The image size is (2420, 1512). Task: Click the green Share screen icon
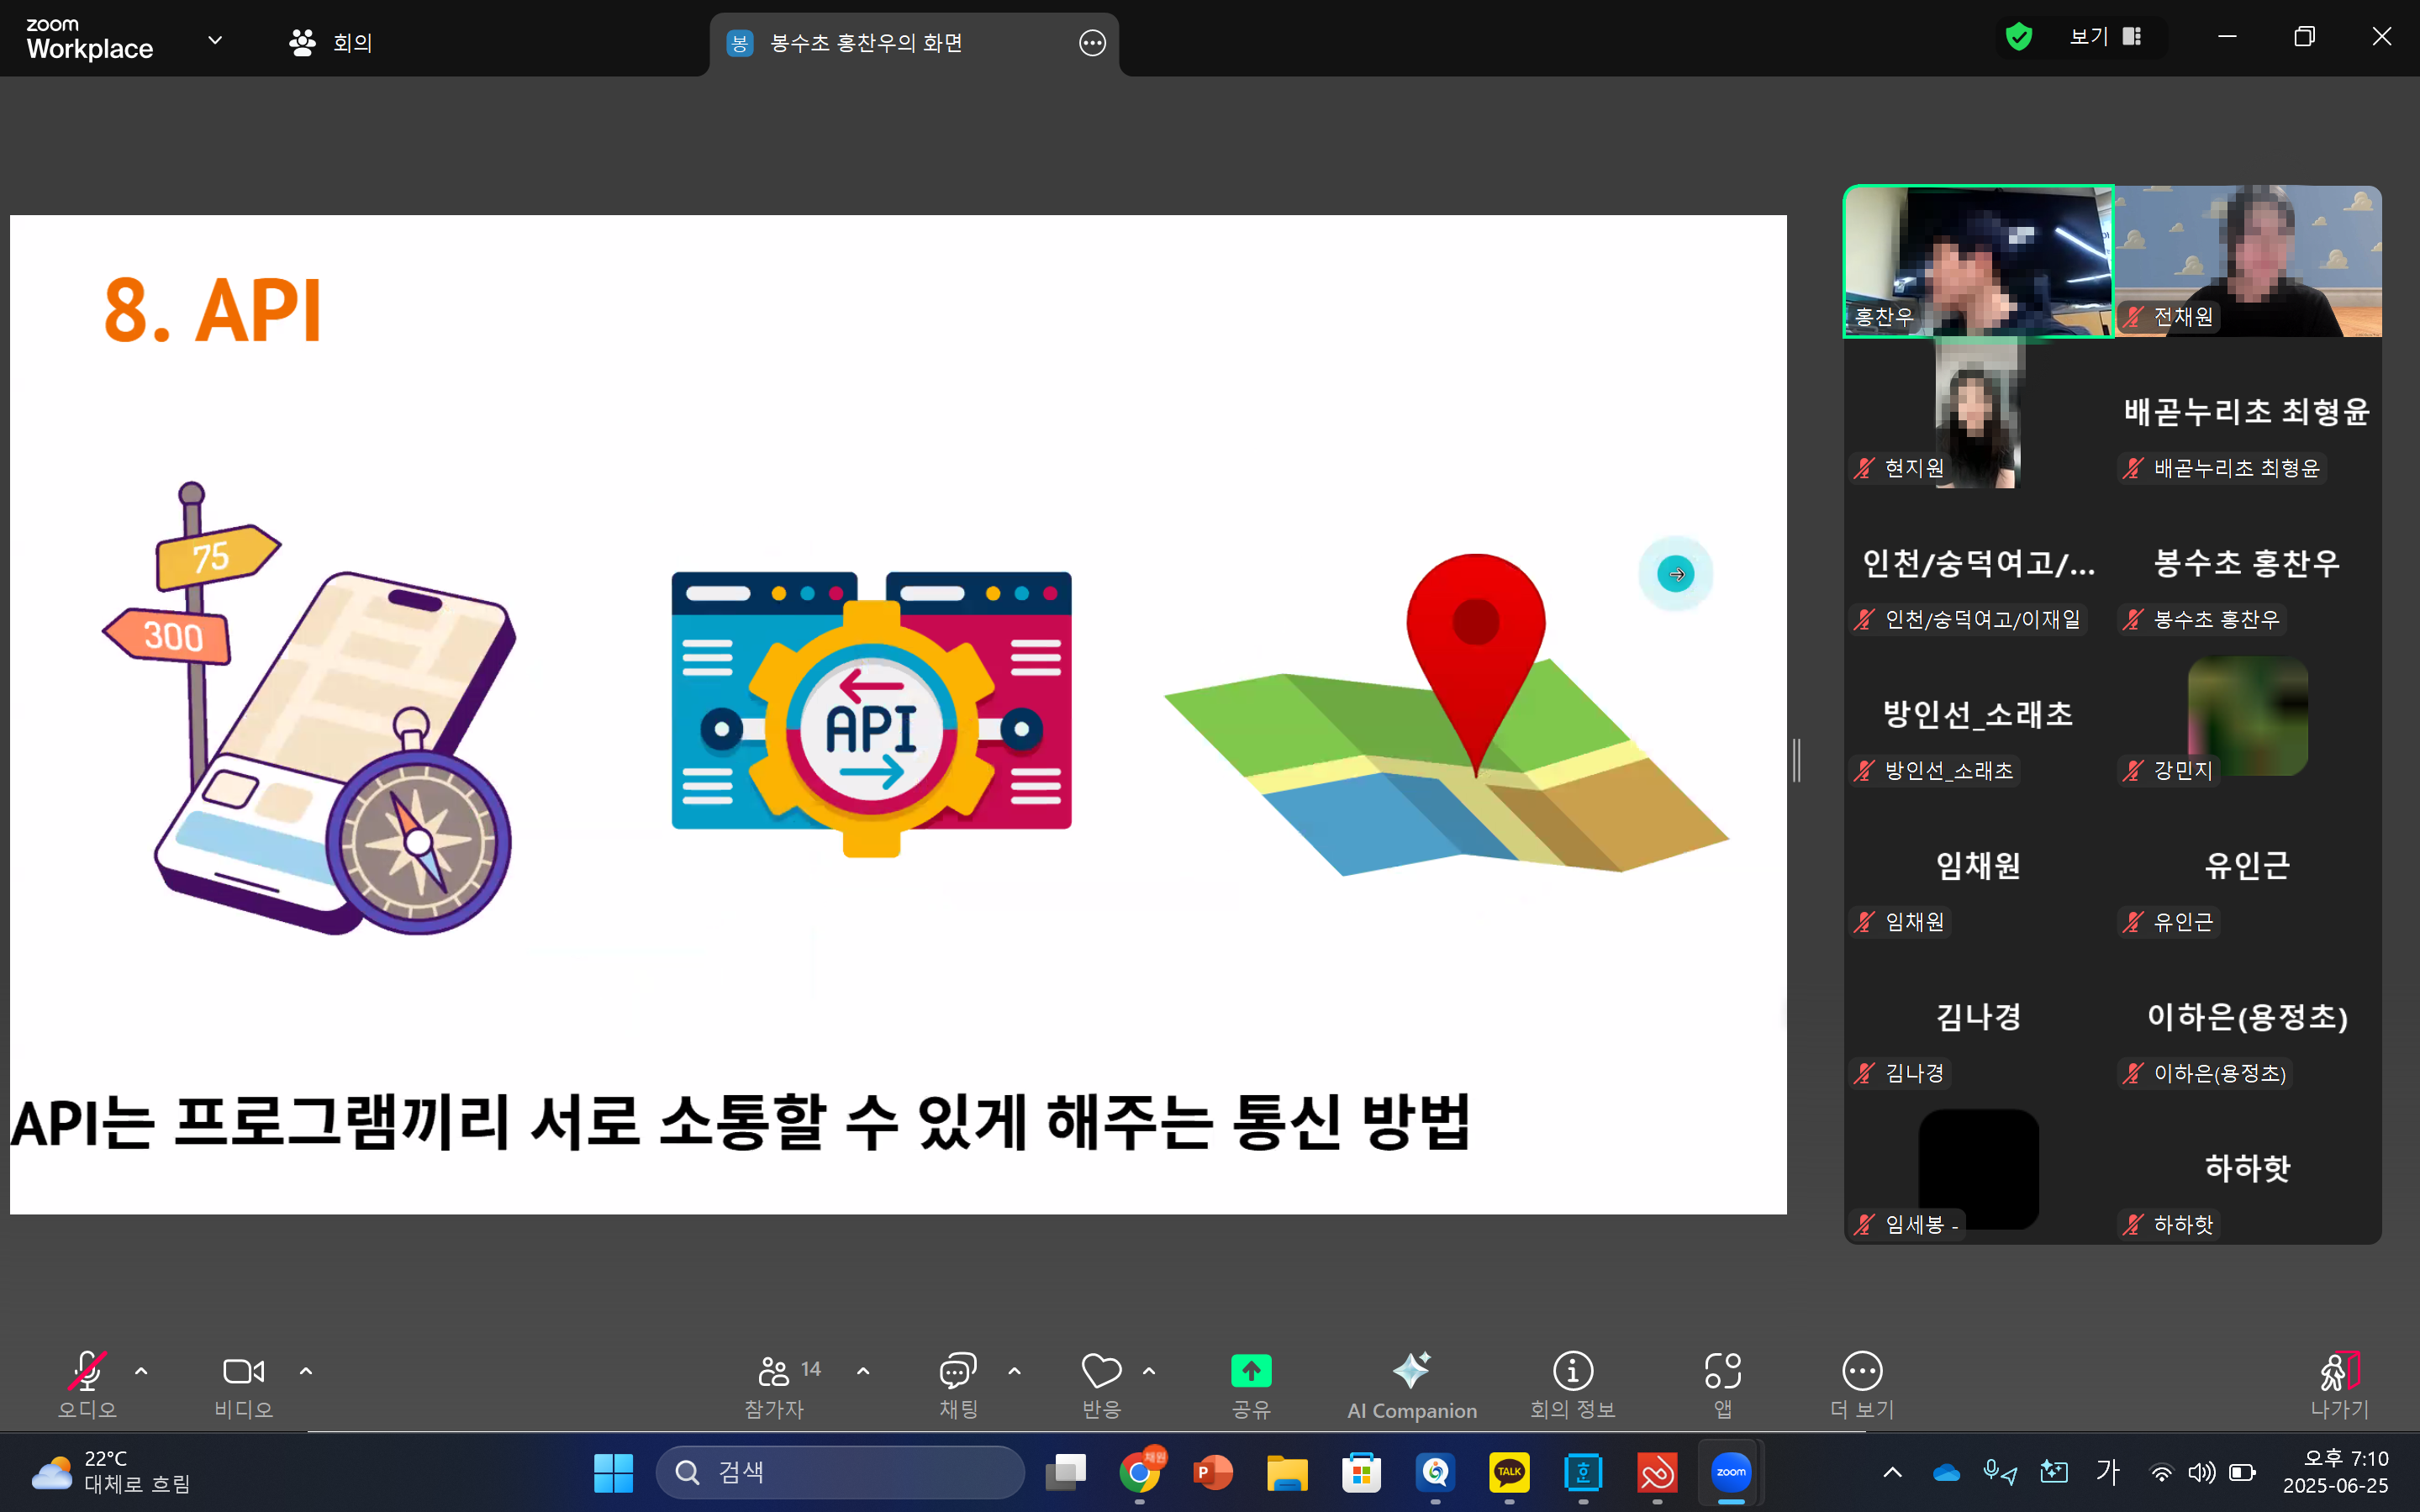(1250, 1371)
